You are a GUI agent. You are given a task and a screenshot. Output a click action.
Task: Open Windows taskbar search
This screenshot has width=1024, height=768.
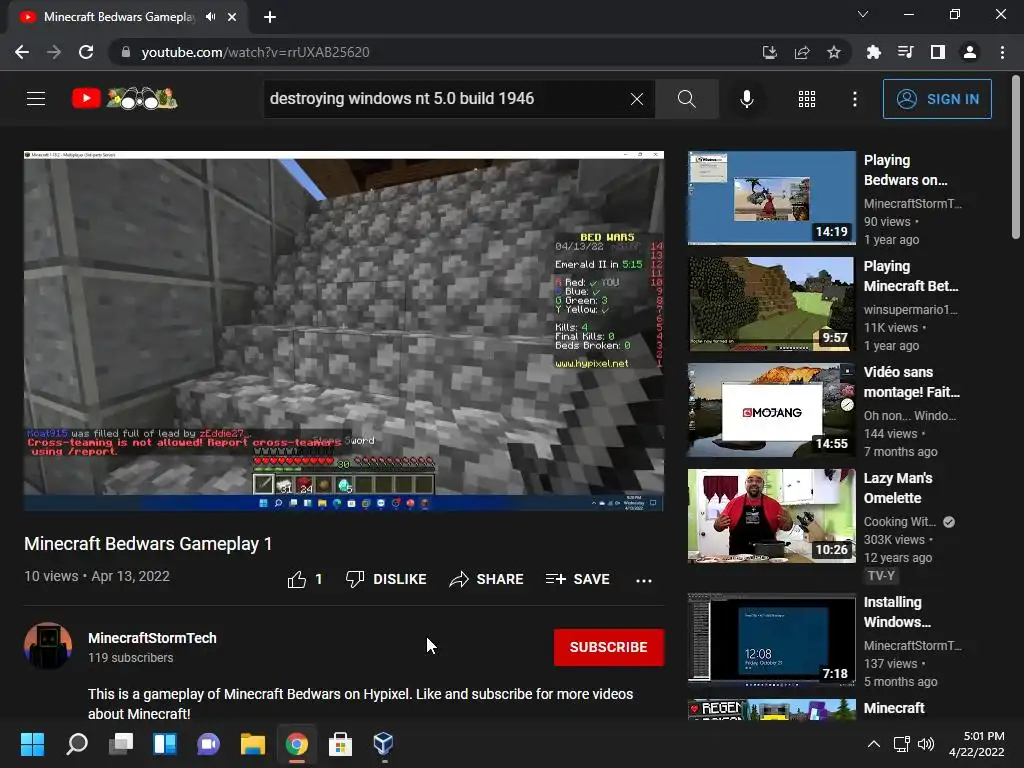pyautogui.click(x=77, y=744)
